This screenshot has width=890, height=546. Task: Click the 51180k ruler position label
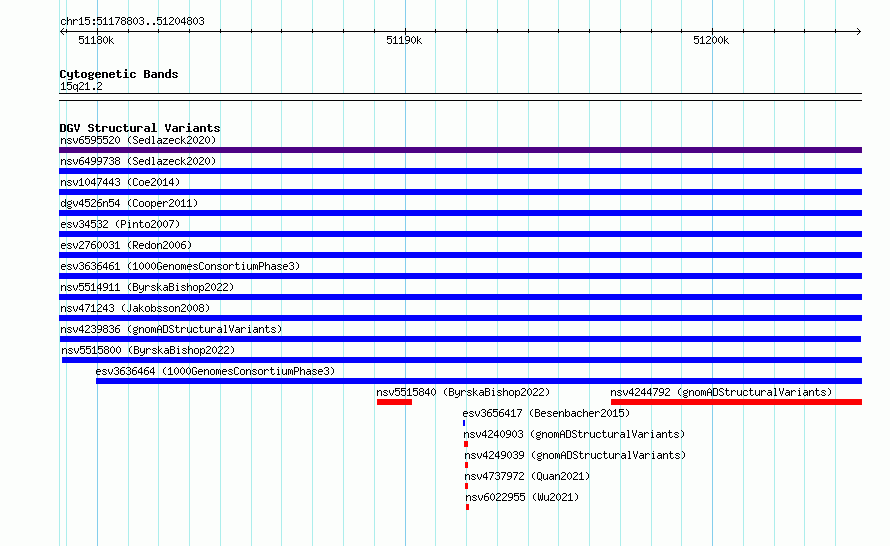click(96, 40)
